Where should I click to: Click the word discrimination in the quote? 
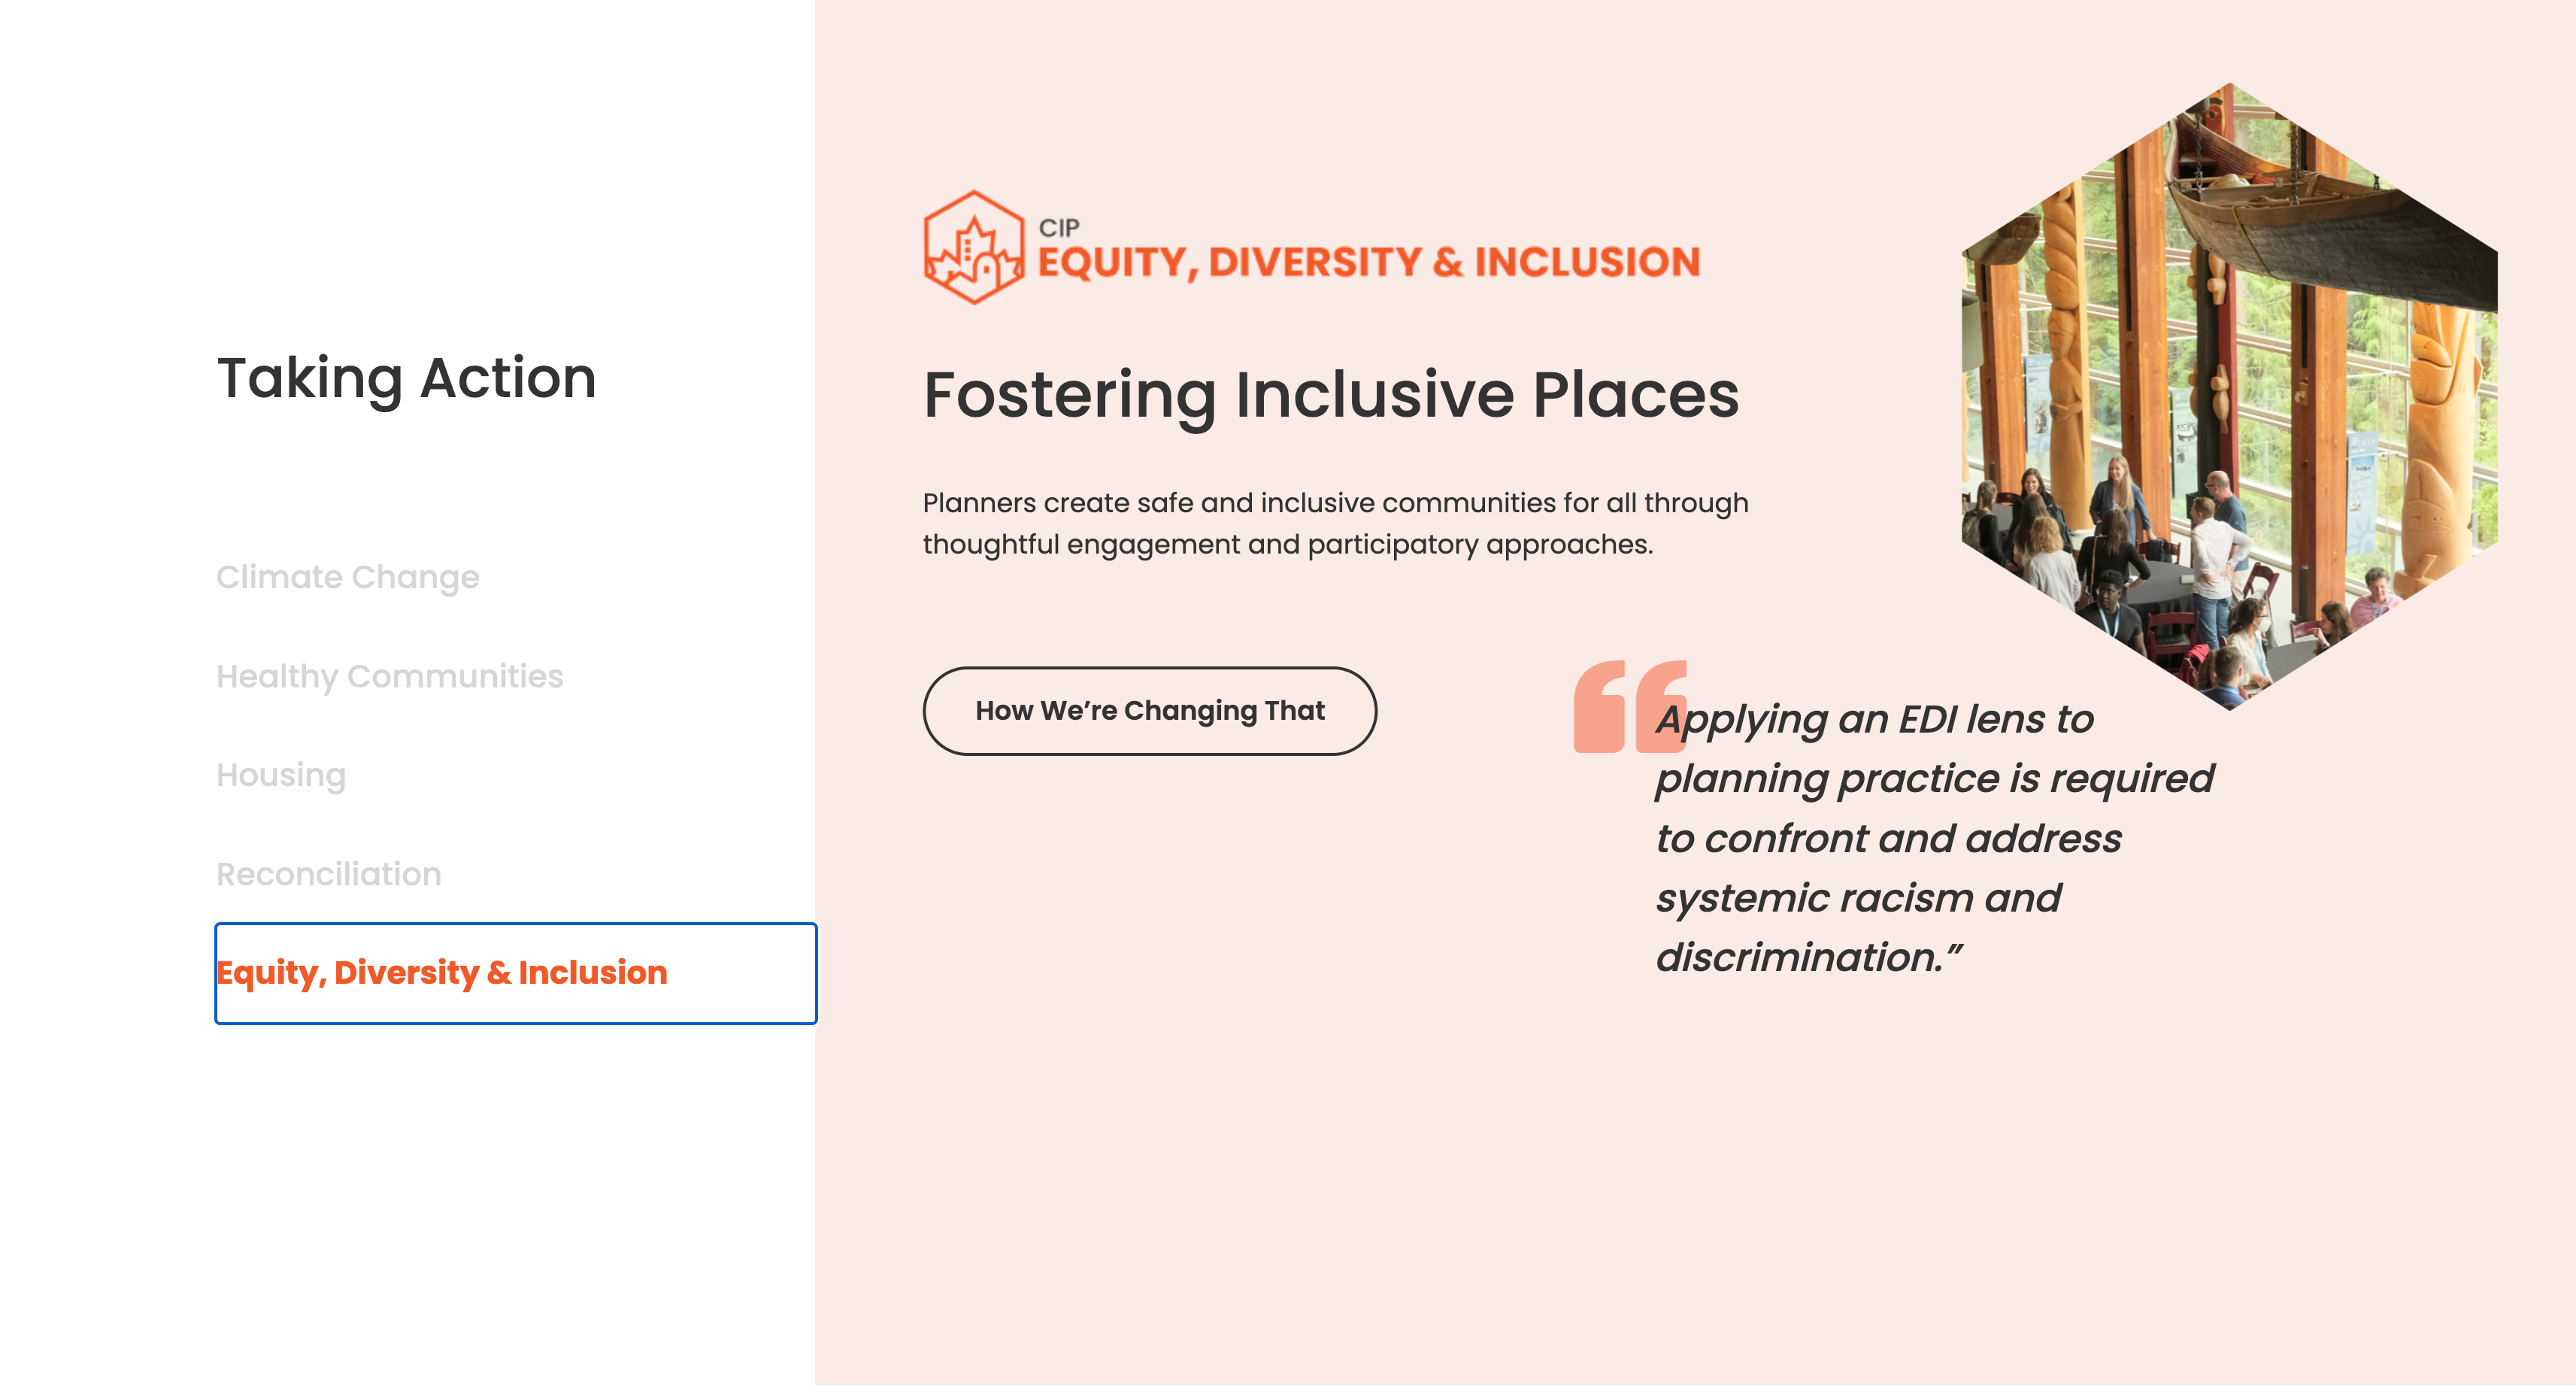[x=1798, y=958]
